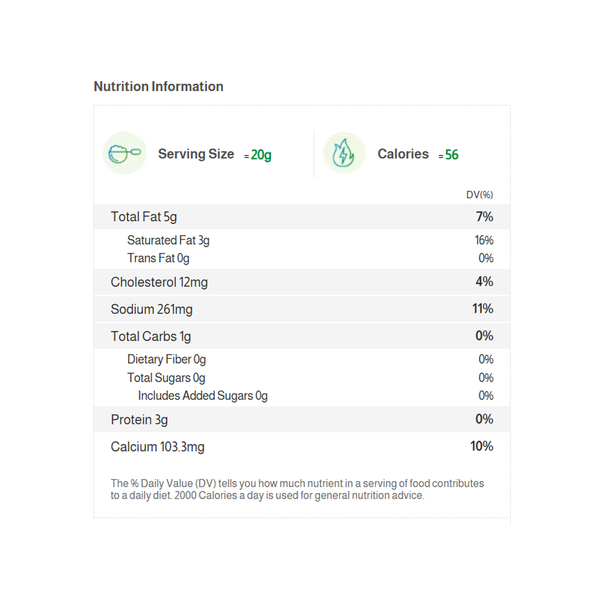Select the Dietary Fiber 0g entry
Viewport: 600px width, 600px height.
pos(166,360)
